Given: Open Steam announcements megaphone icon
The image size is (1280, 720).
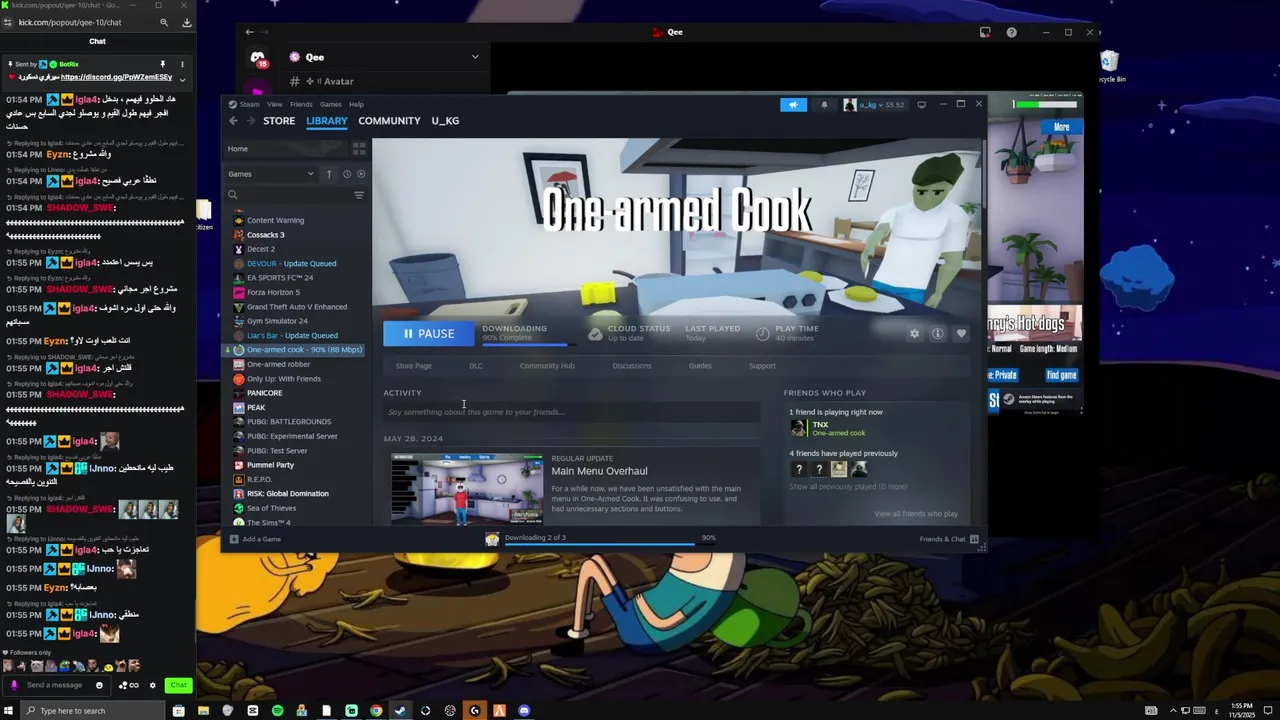Looking at the screenshot, I should point(793,104).
